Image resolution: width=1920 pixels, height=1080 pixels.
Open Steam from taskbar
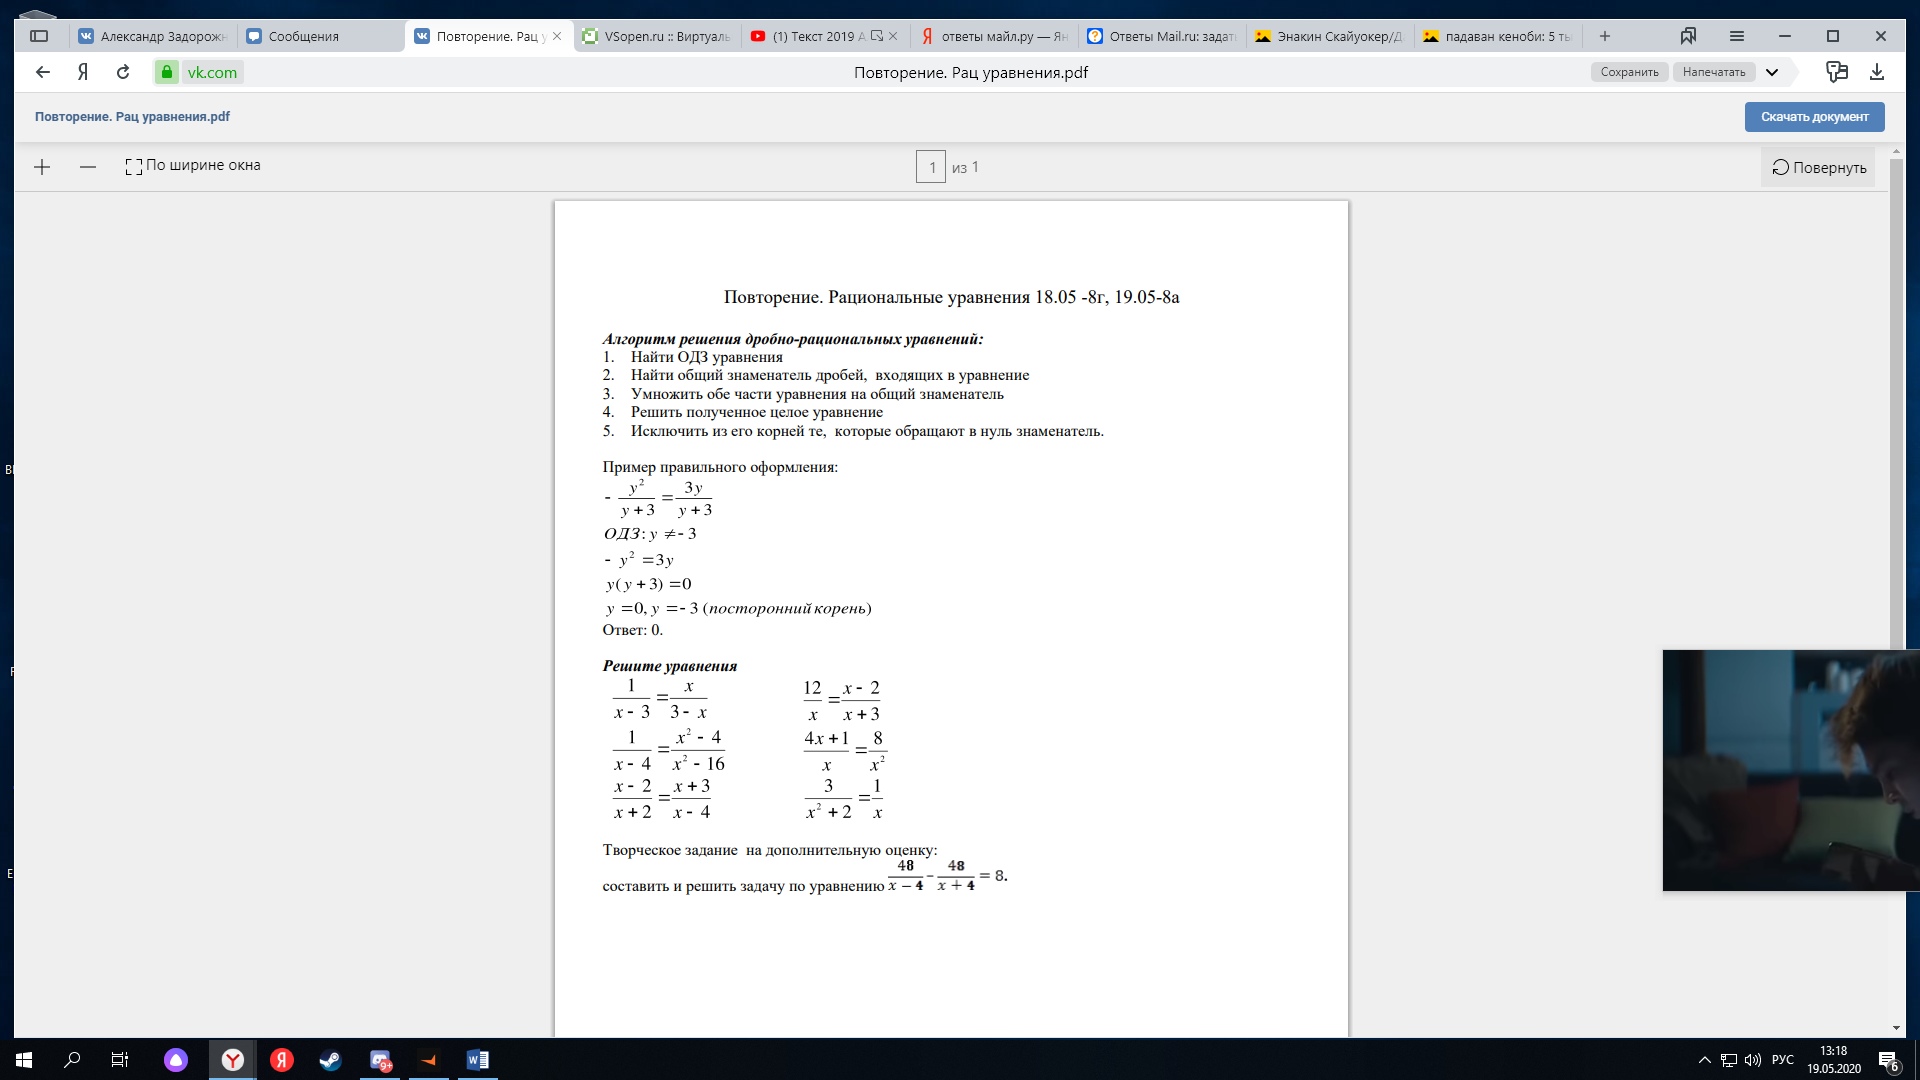coord(330,1060)
